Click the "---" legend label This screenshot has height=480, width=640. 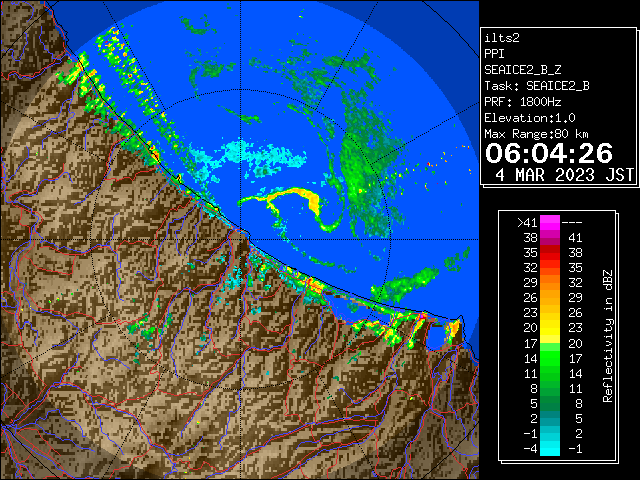tap(572, 222)
